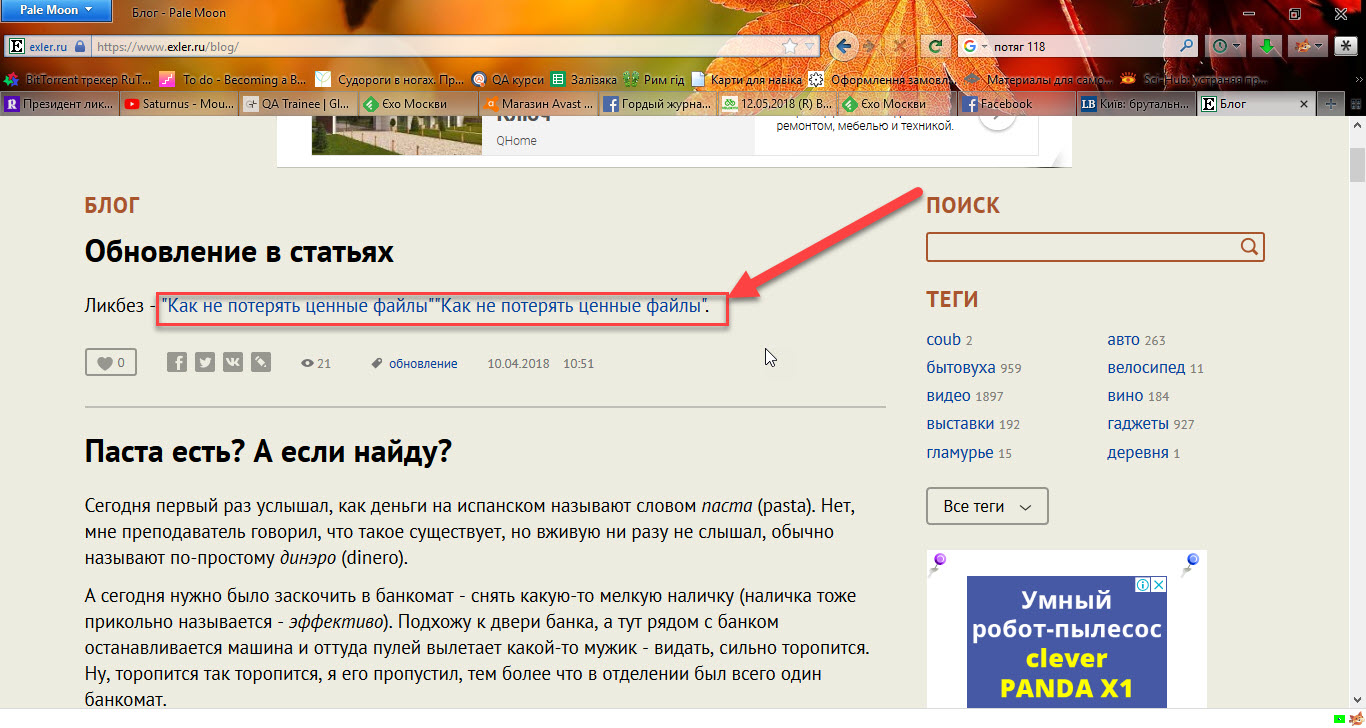
Task: Share the post on Twitter
Action: pyautogui.click(x=205, y=363)
